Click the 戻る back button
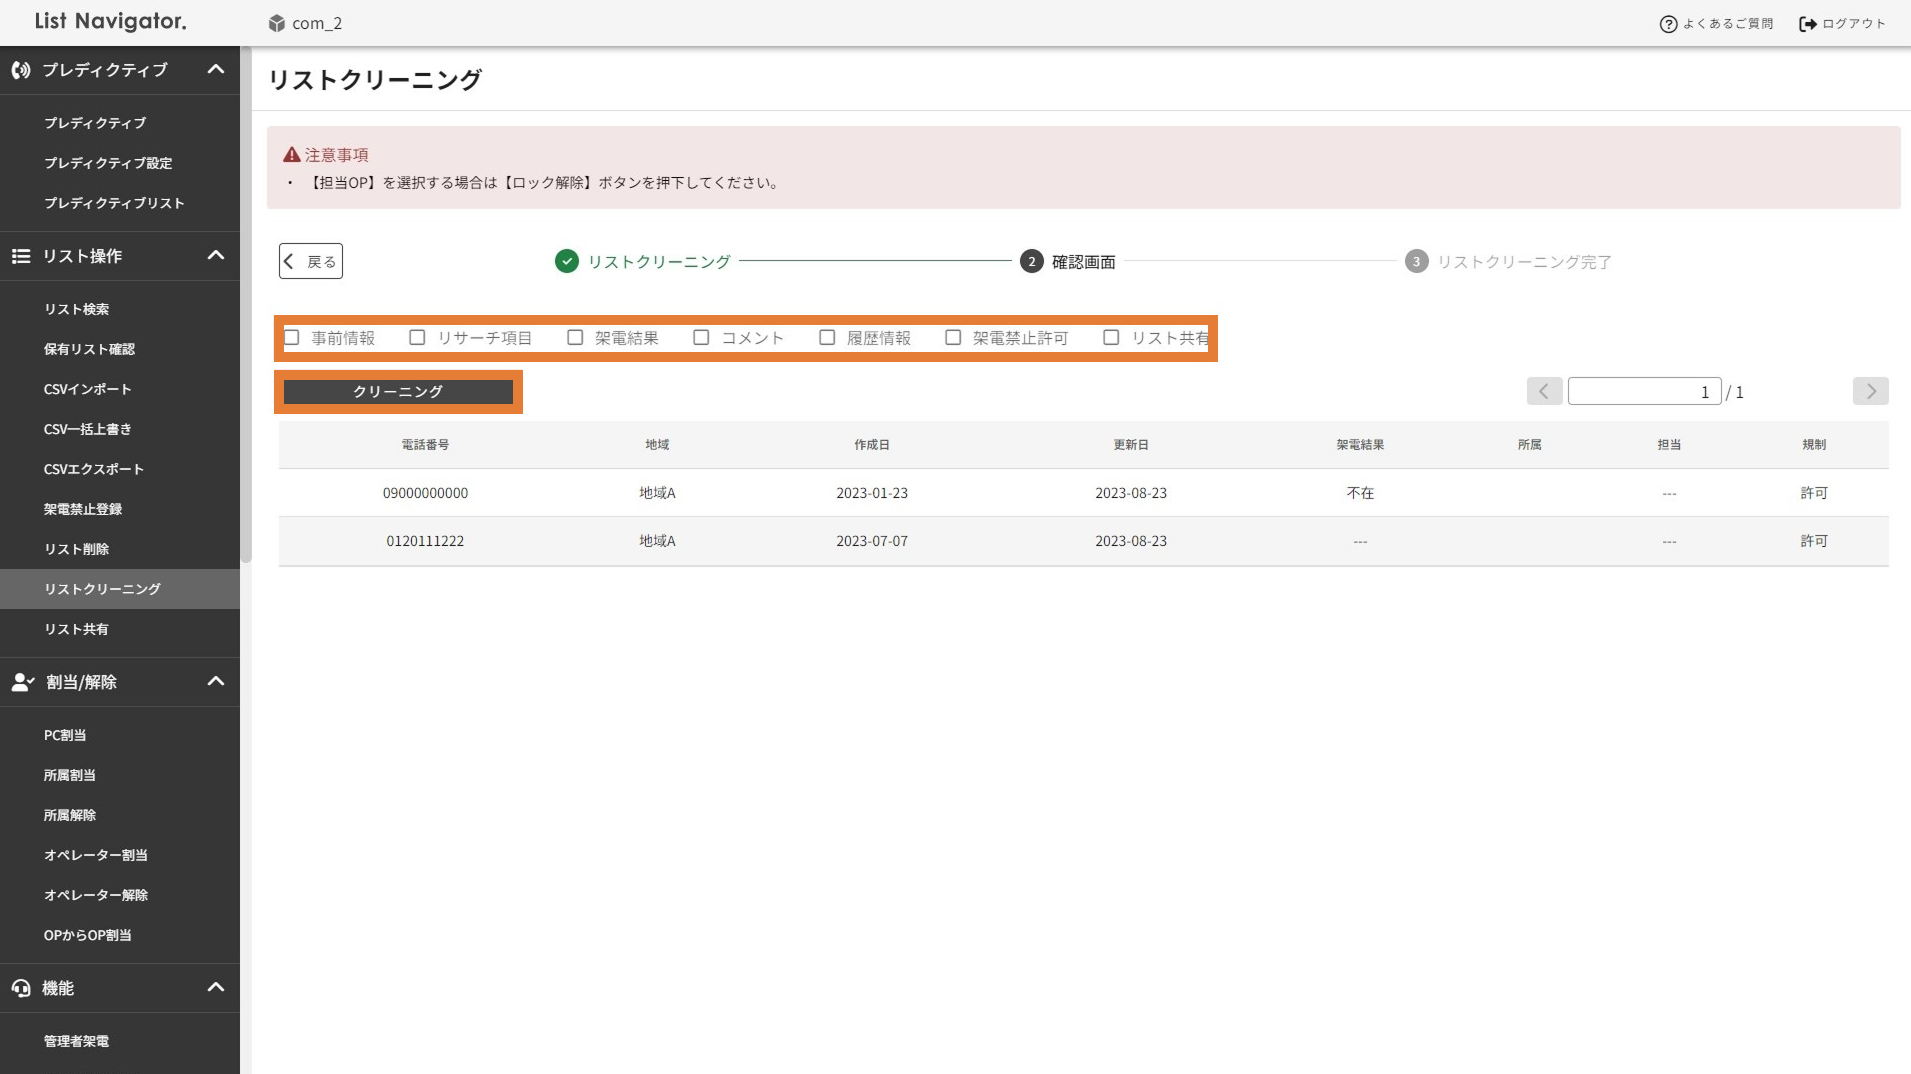This screenshot has height=1074, width=1911. click(x=311, y=261)
